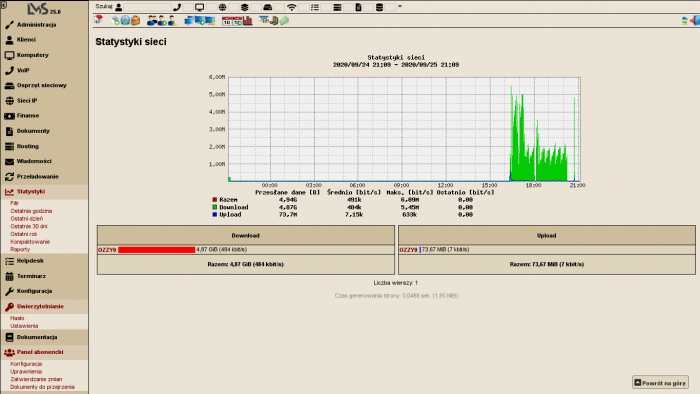
Task: Click the layers stack search icon
Action: (x=245, y=7)
